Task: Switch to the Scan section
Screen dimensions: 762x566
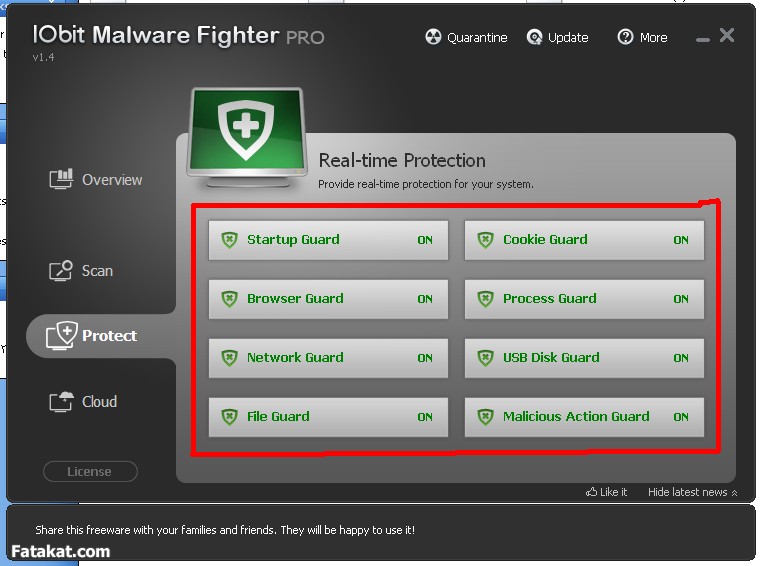Action: click(81, 271)
